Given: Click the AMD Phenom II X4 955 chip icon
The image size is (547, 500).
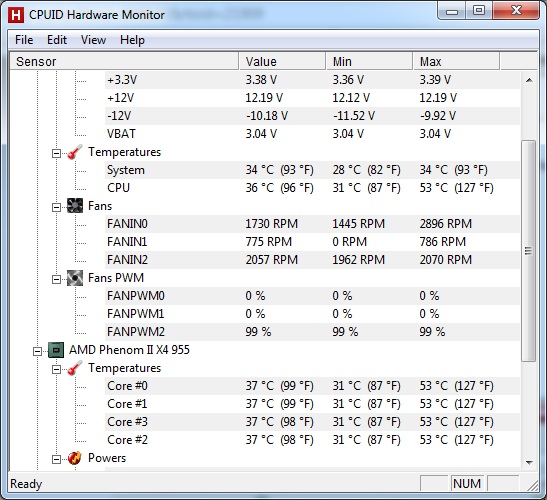Looking at the screenshot, I should point(56,350).
